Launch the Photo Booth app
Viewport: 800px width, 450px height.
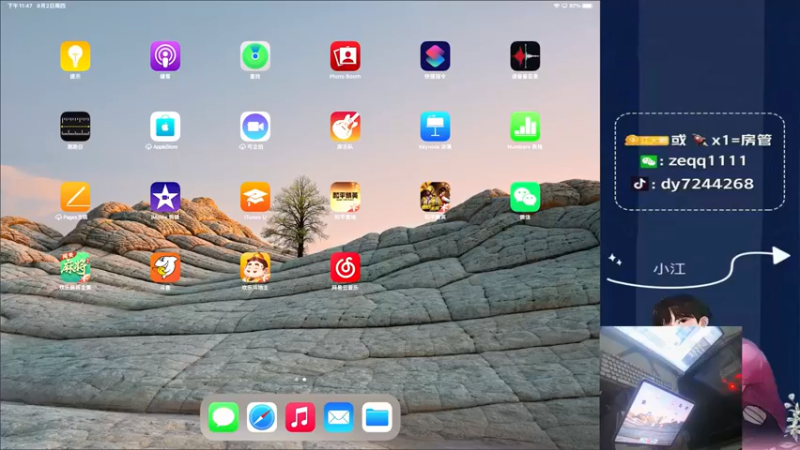click(345, 56)
